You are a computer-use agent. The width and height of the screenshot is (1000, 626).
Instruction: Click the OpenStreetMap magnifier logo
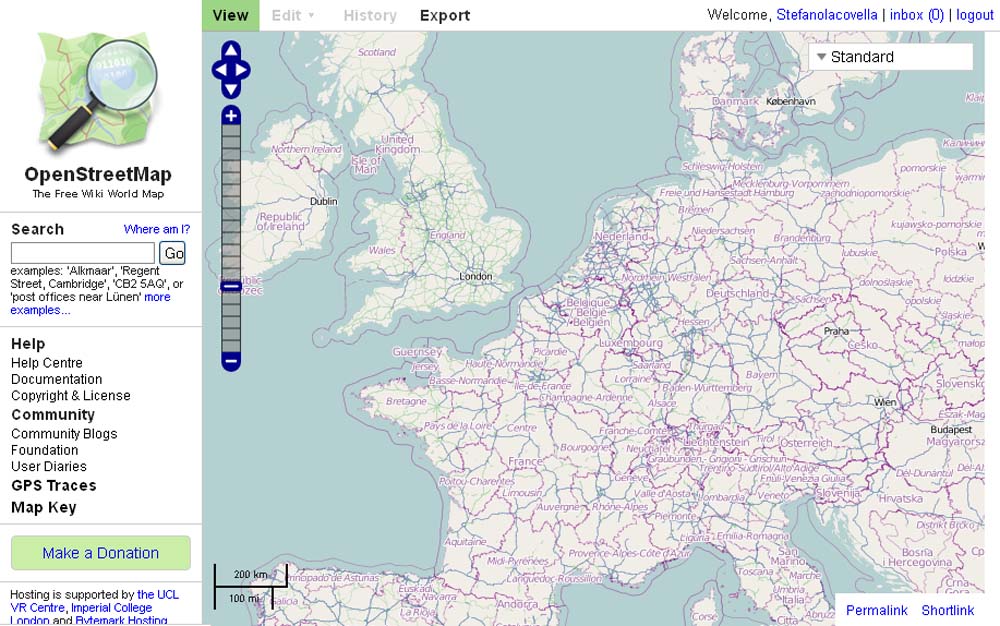(x=98, y=92)
